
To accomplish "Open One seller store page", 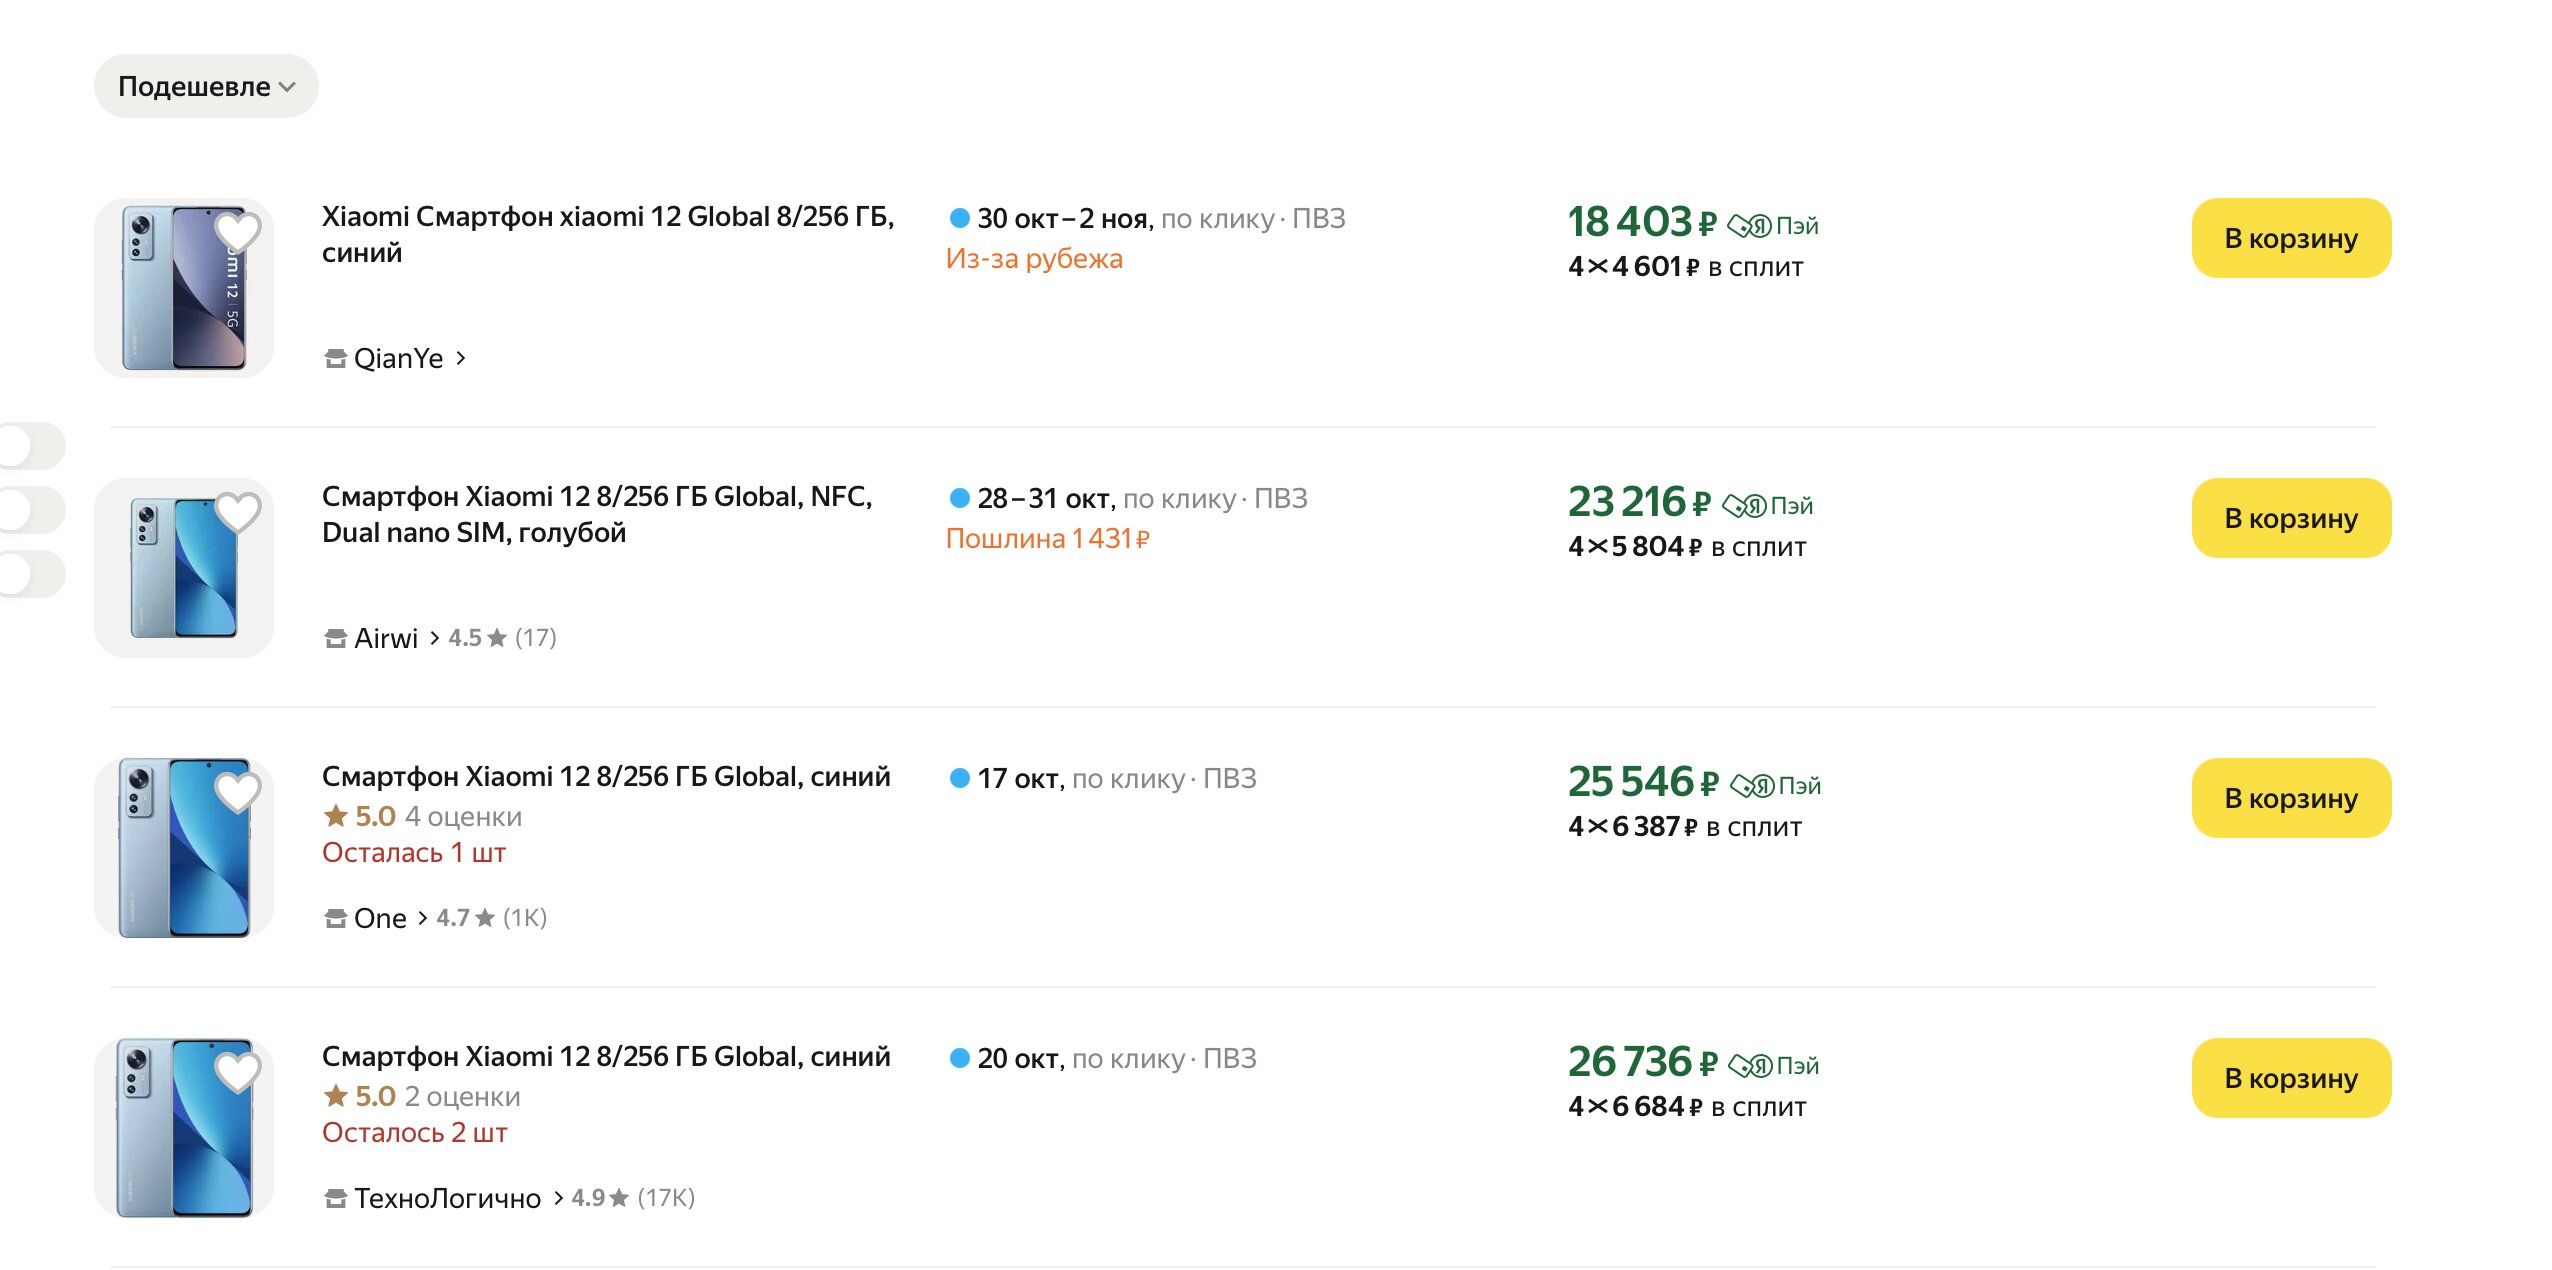I will [x=380, y=918].
